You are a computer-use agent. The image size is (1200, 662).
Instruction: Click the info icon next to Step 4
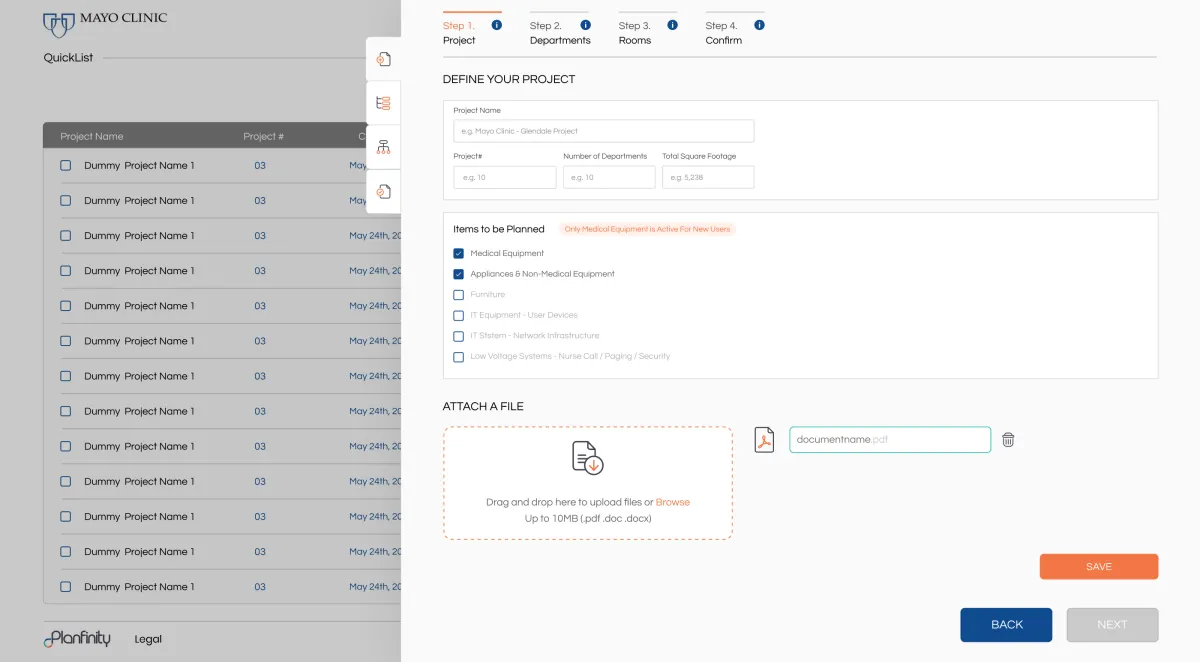[x=760, y=25]
